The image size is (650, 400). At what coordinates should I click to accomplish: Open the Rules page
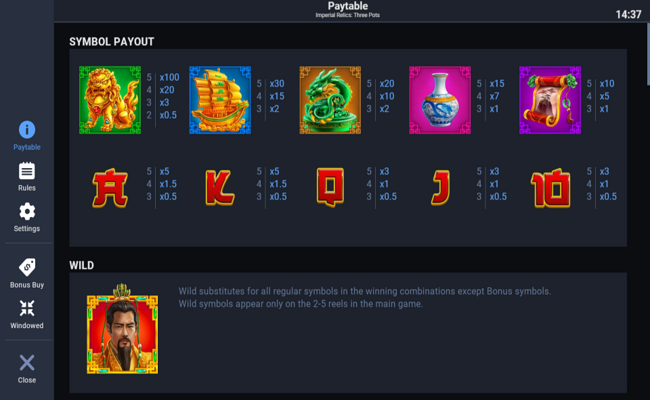pos(27,171)
